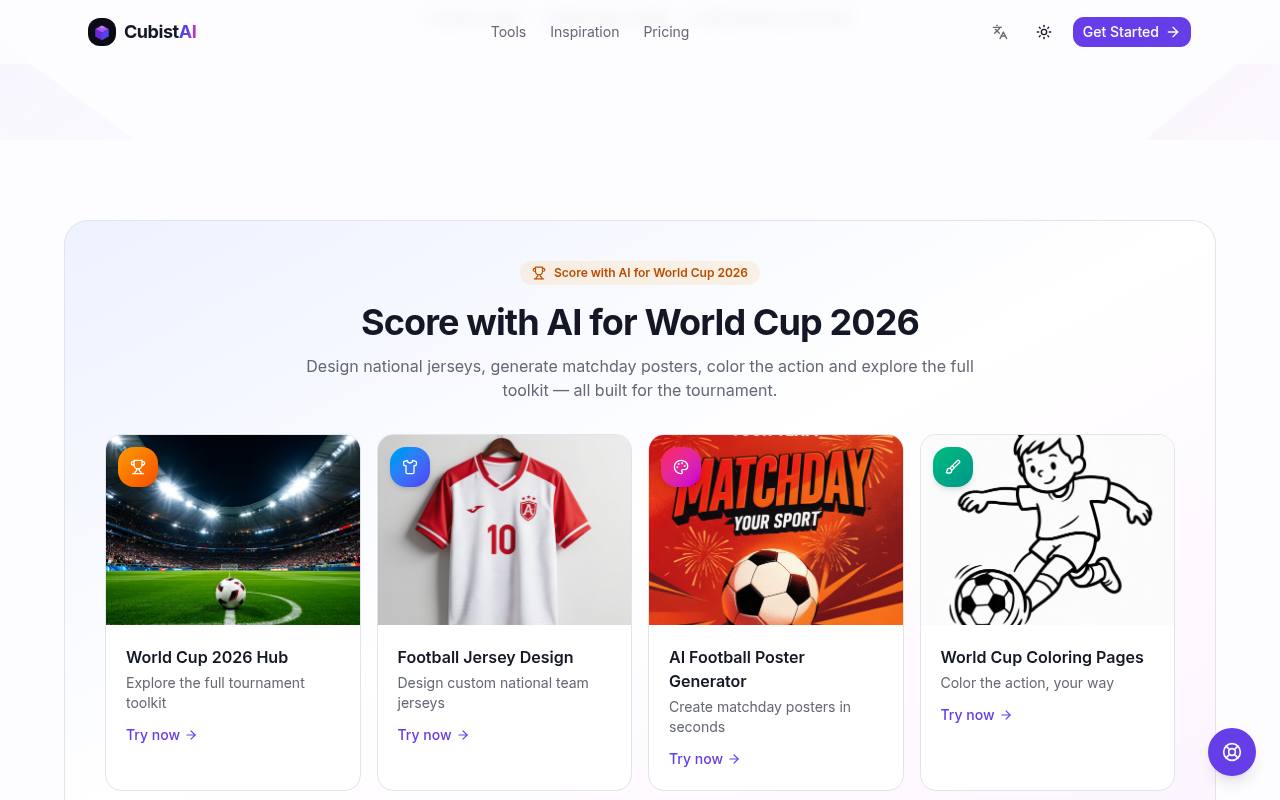Click the pink palette icon on poster card
Image resolution: width=1280 pixels, height=800 pixels.
[681, 467]
